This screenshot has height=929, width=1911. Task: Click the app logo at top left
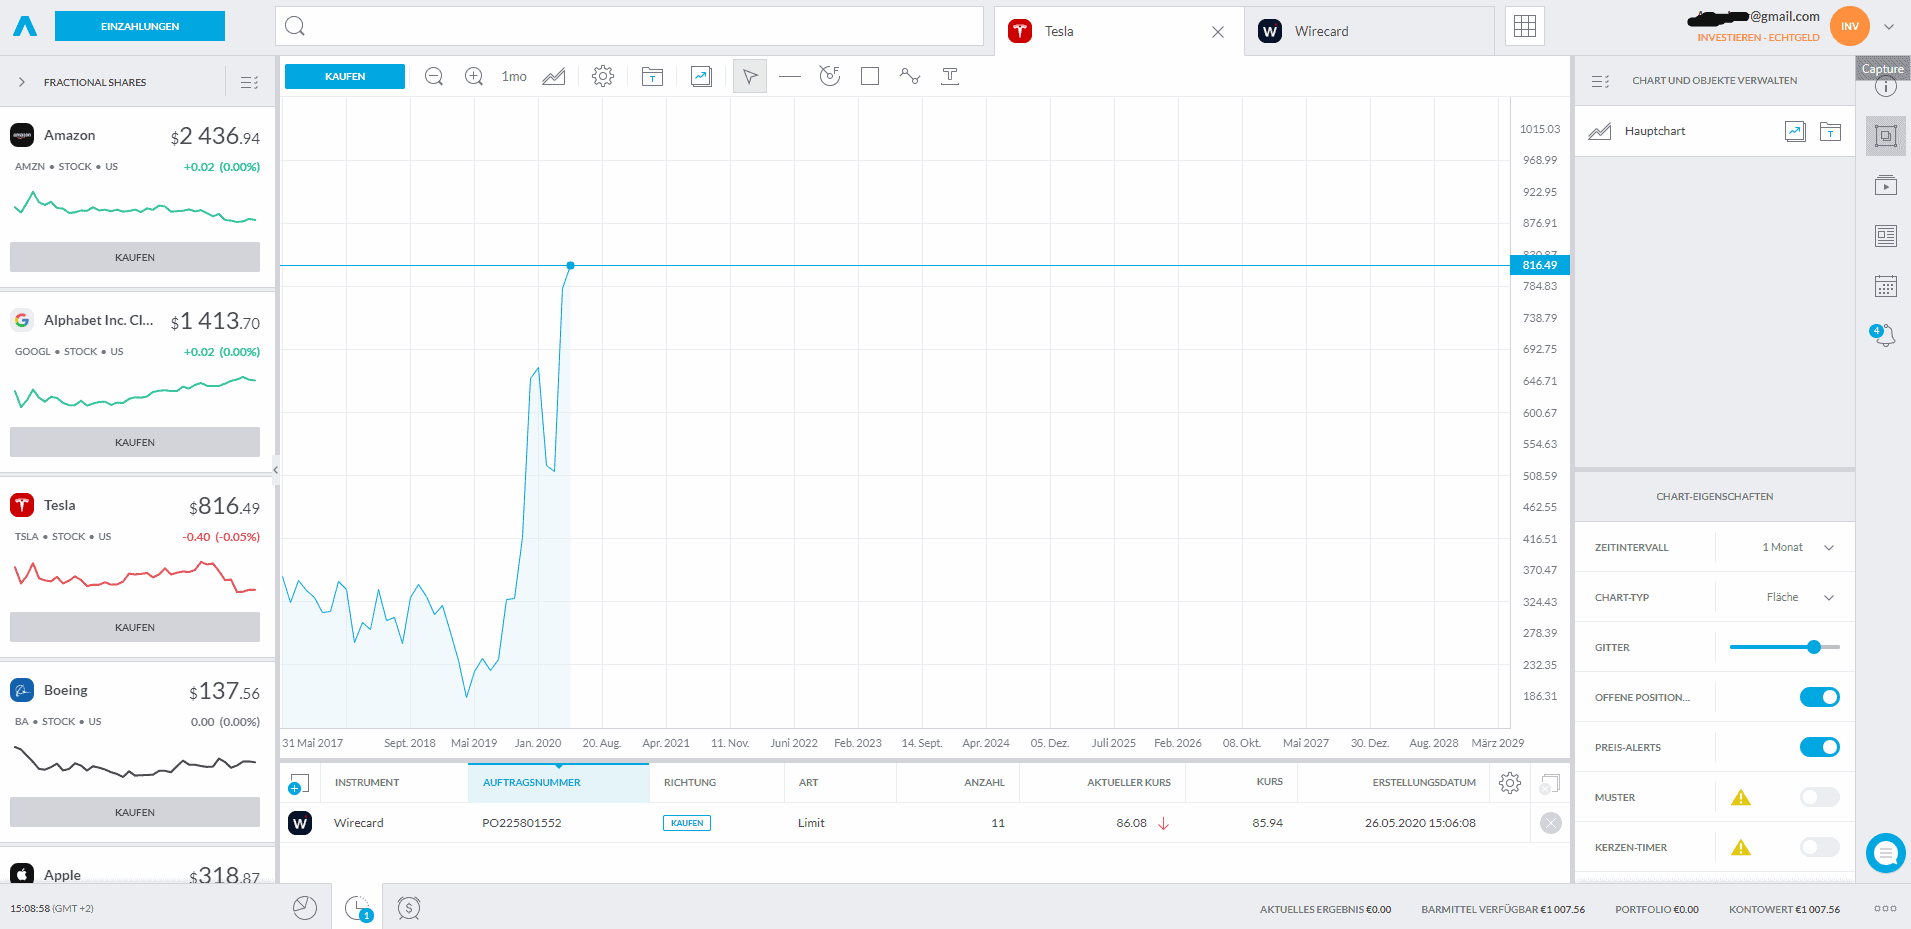coord(25,26)
